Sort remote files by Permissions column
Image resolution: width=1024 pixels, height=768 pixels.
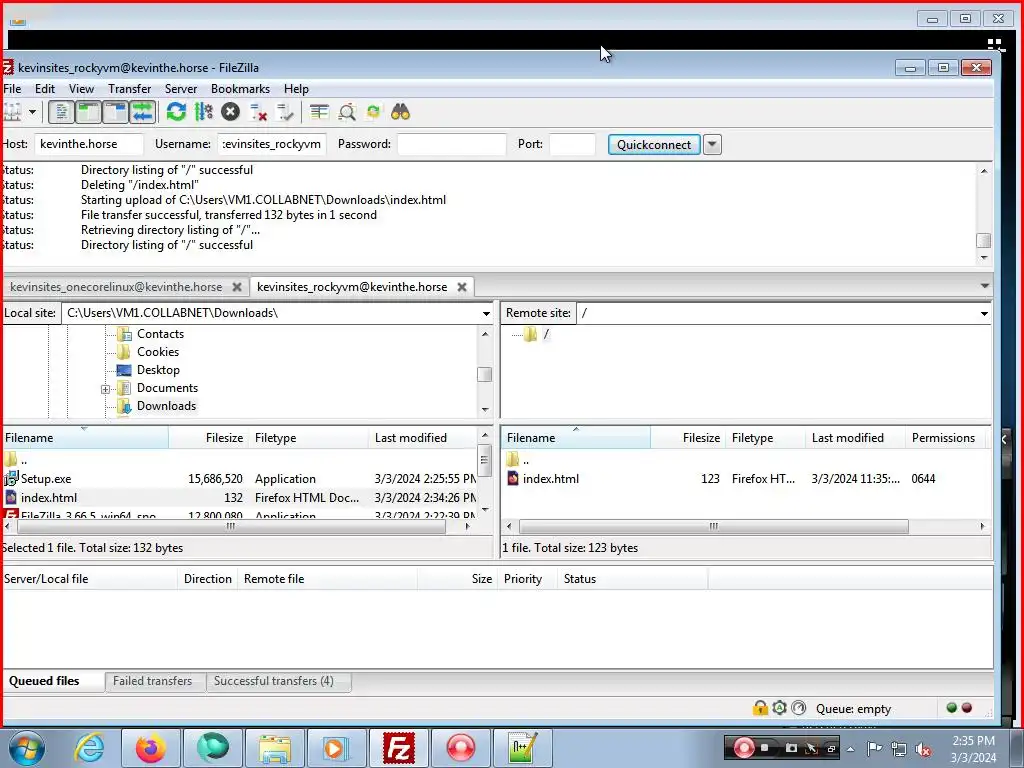pyautogui.click(x=943, y=438)
